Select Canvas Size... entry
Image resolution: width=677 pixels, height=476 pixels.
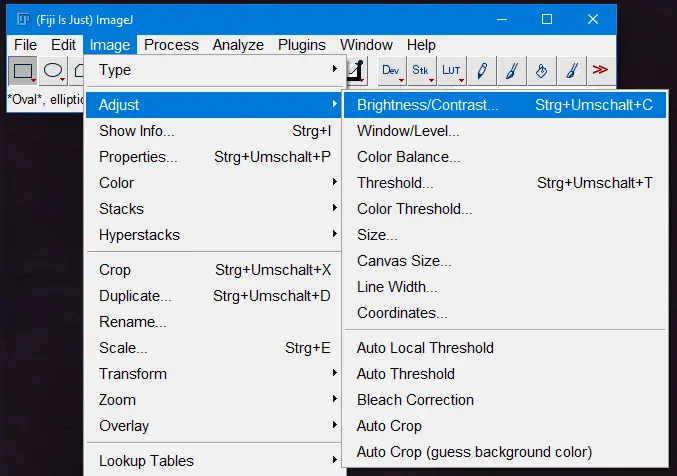pyautogui.click(x=404, y=261)
